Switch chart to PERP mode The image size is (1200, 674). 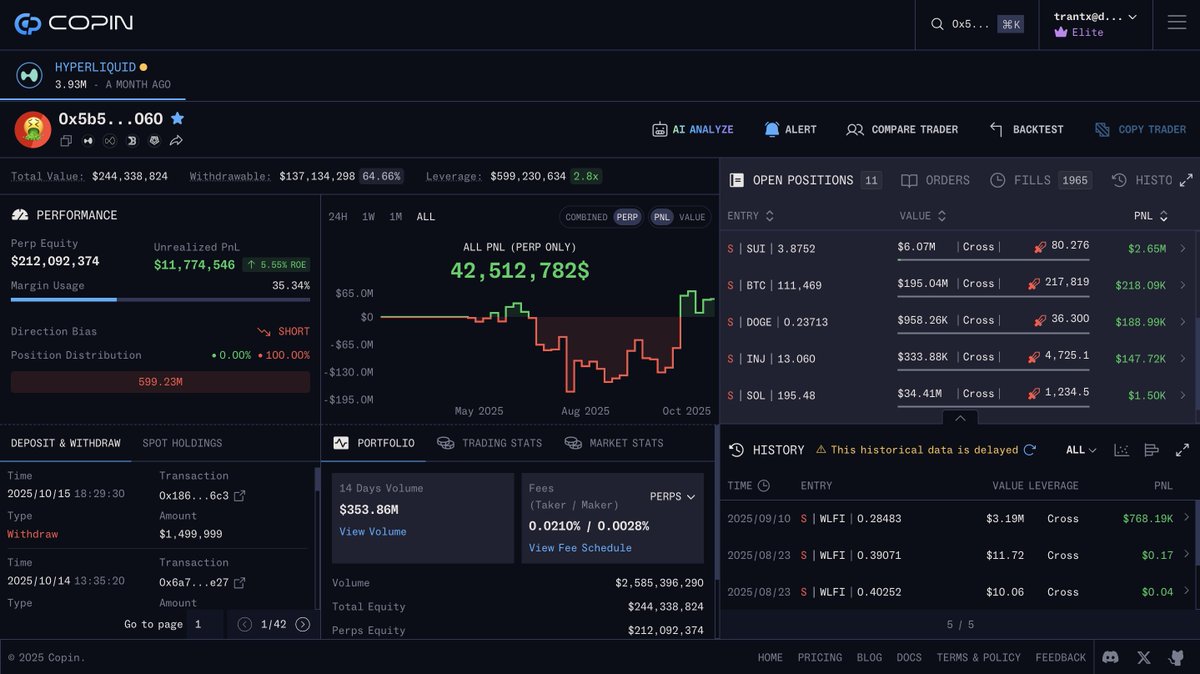[627, 217]
